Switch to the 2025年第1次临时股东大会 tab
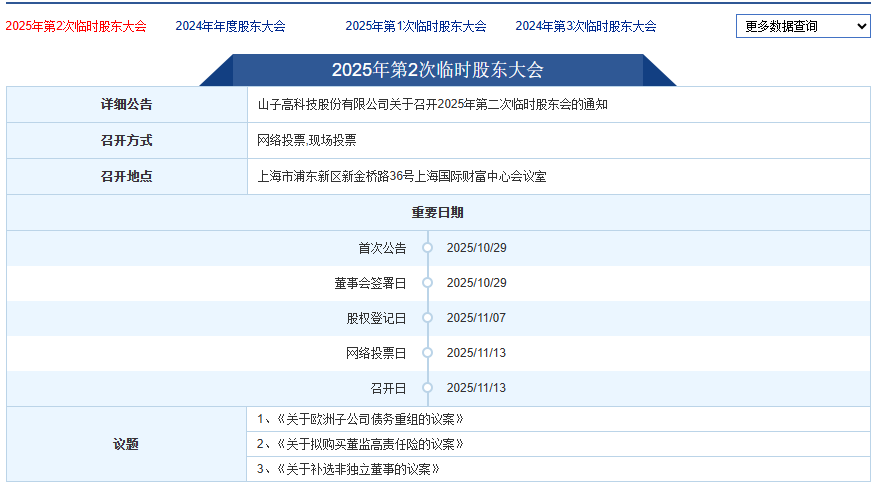 [x=416, y=26]
